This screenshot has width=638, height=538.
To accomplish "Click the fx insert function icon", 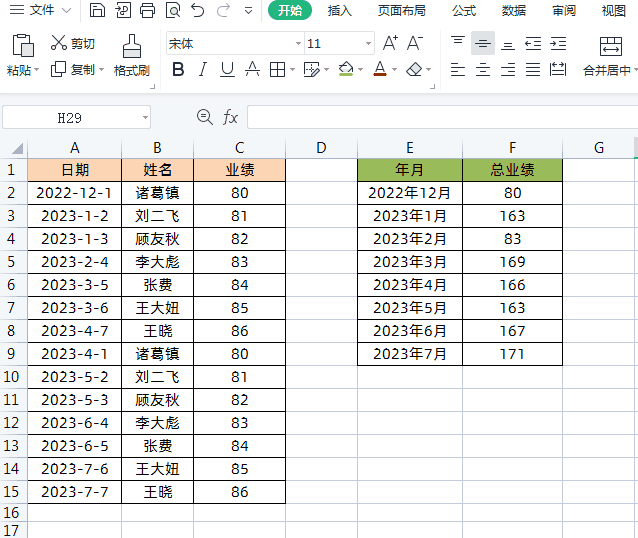I will (x=230, y=117).
